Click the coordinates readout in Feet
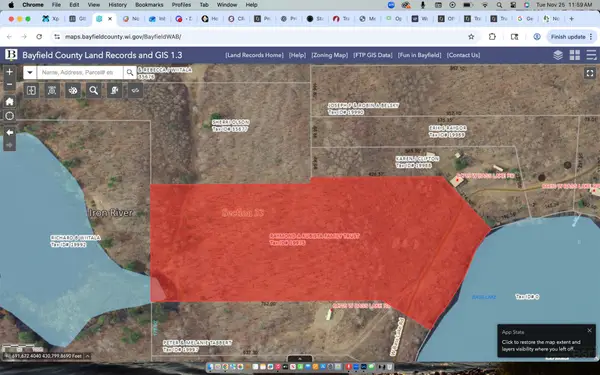 coord(47,356)
